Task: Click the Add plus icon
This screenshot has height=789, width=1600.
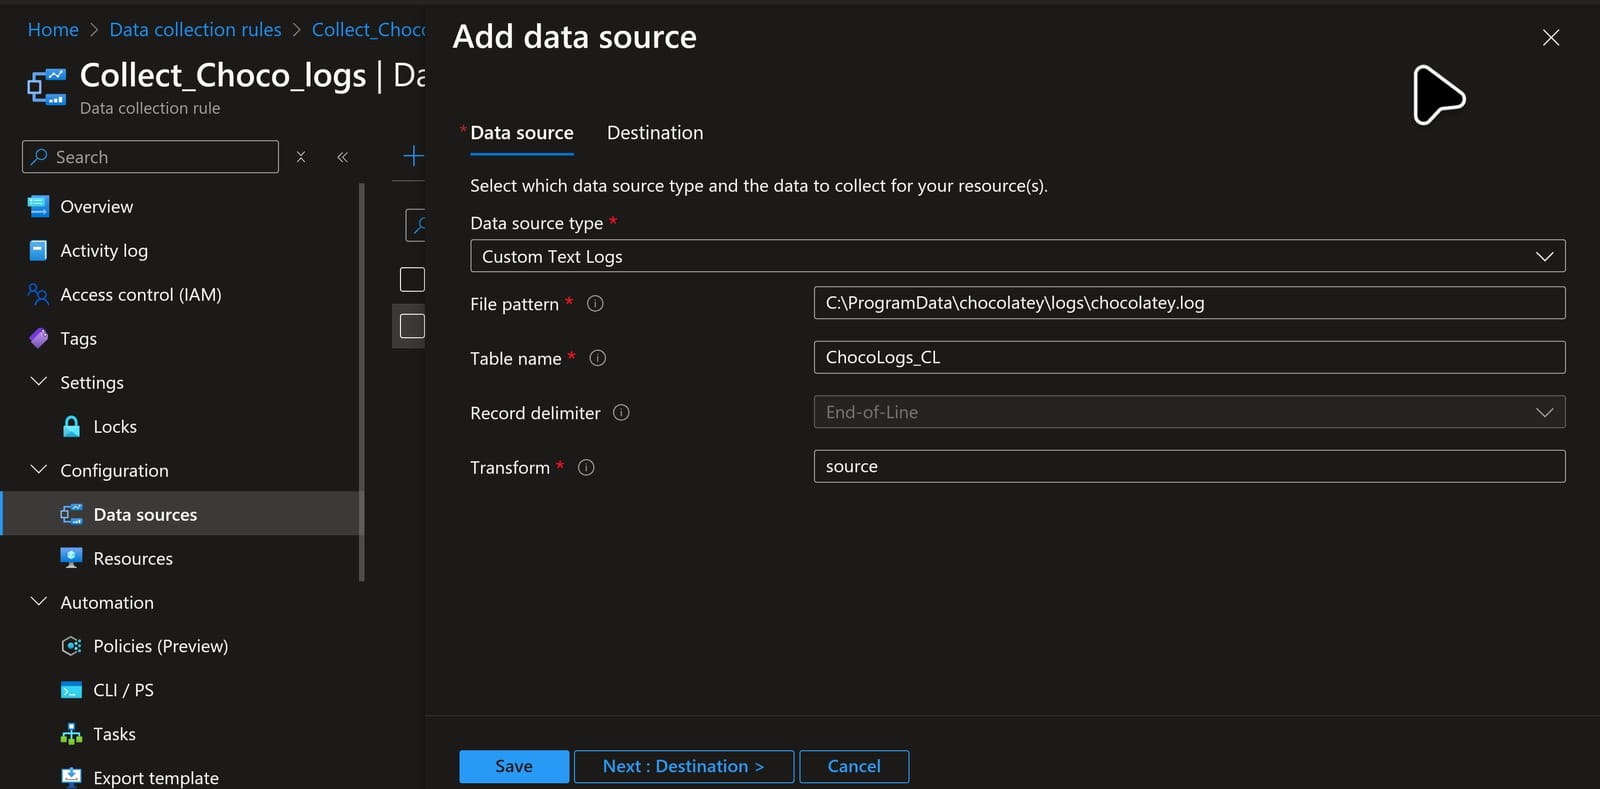Action: 413,156
